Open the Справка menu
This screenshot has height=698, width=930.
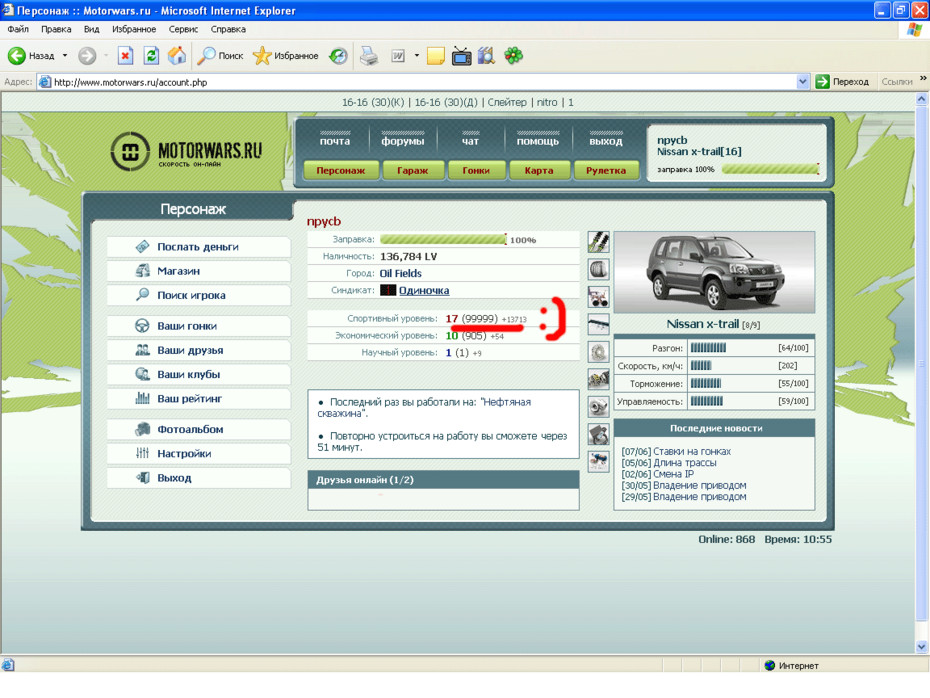point(228,29)
